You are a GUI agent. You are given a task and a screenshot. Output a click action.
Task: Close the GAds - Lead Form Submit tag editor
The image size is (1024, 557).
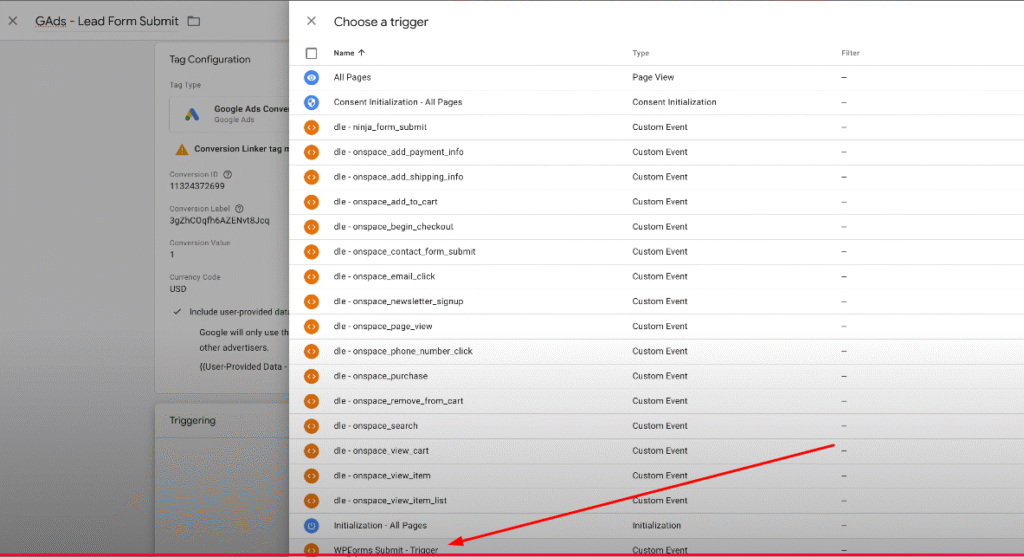(x=12, y=21)
